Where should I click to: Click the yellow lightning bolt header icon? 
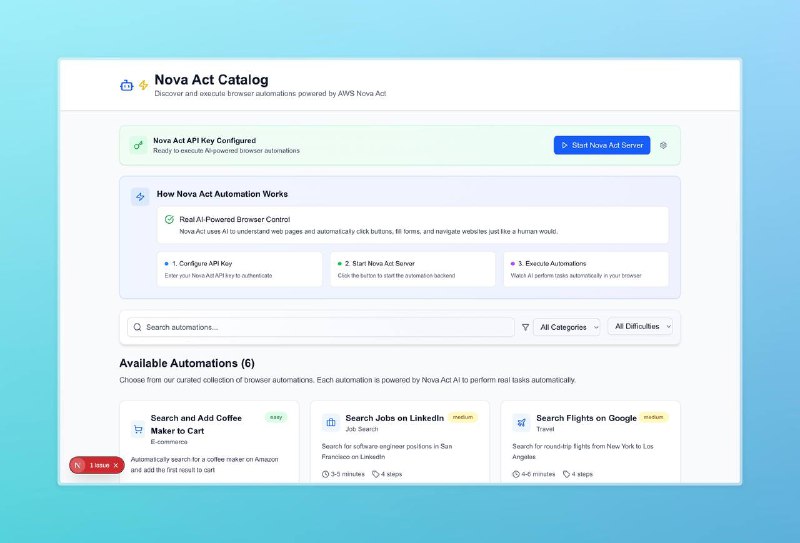pyautogui.click(x=143, y=85)
